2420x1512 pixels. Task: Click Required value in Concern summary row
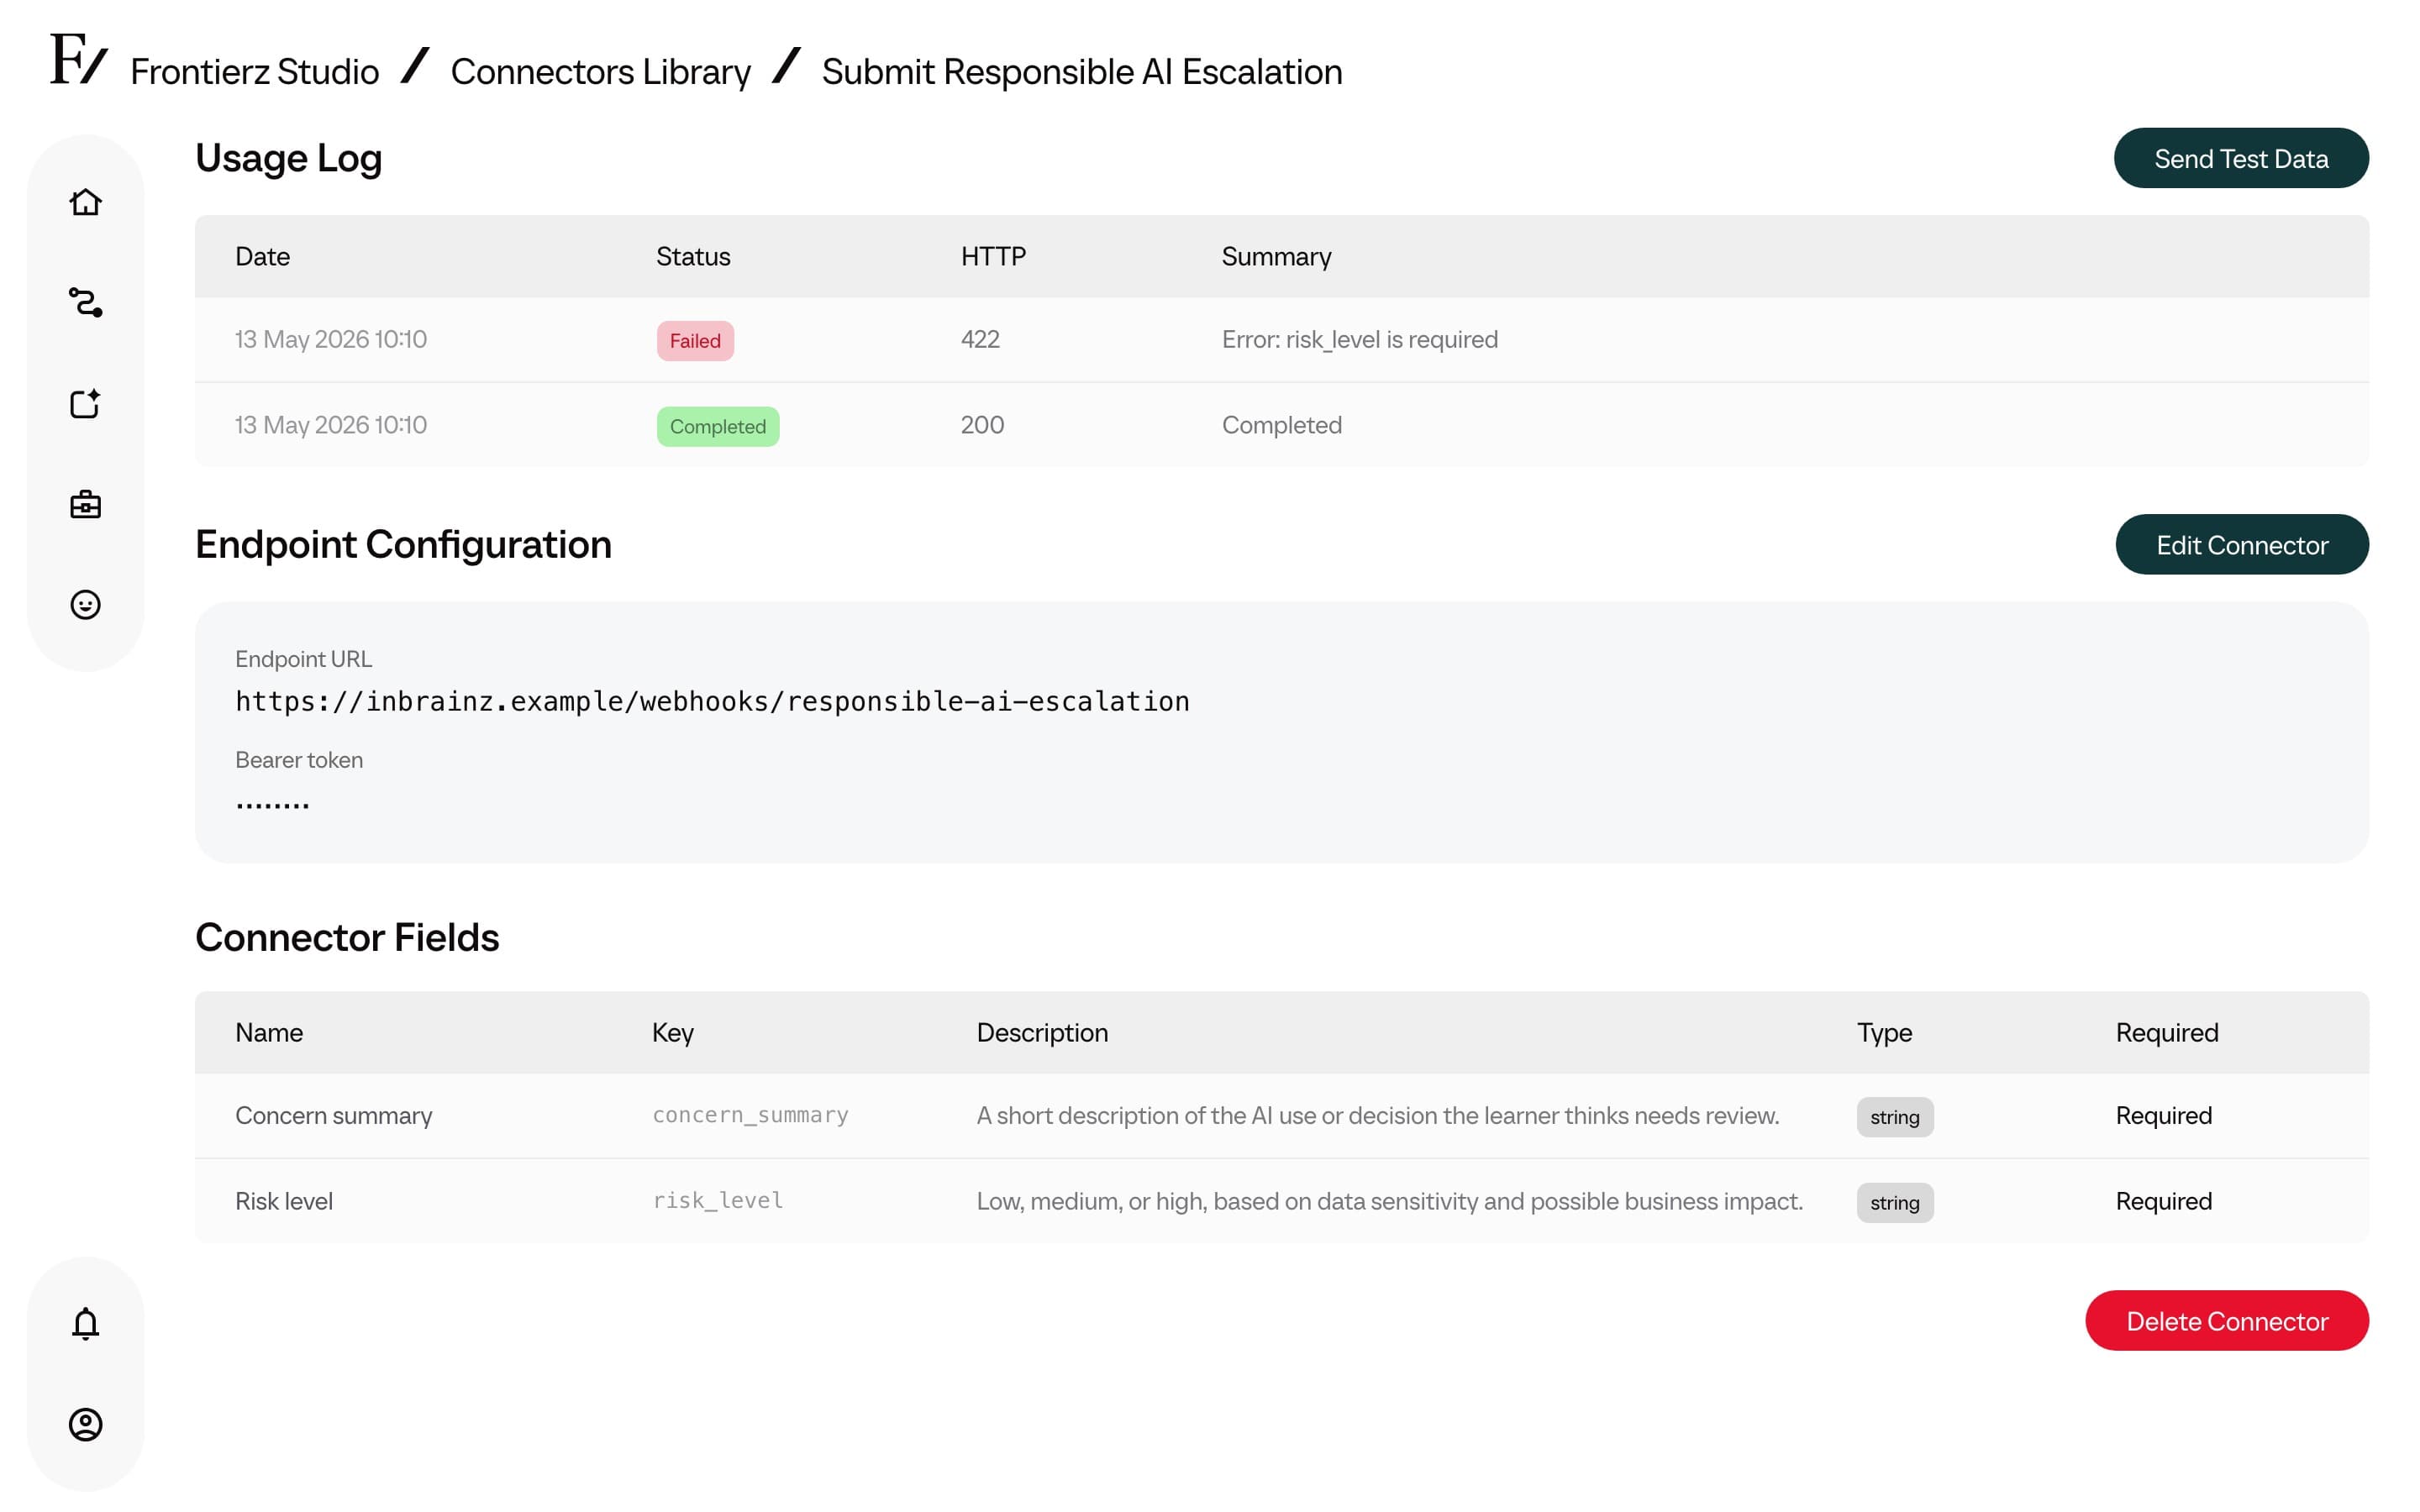pyautogui.click(x=2163, y=1116)
